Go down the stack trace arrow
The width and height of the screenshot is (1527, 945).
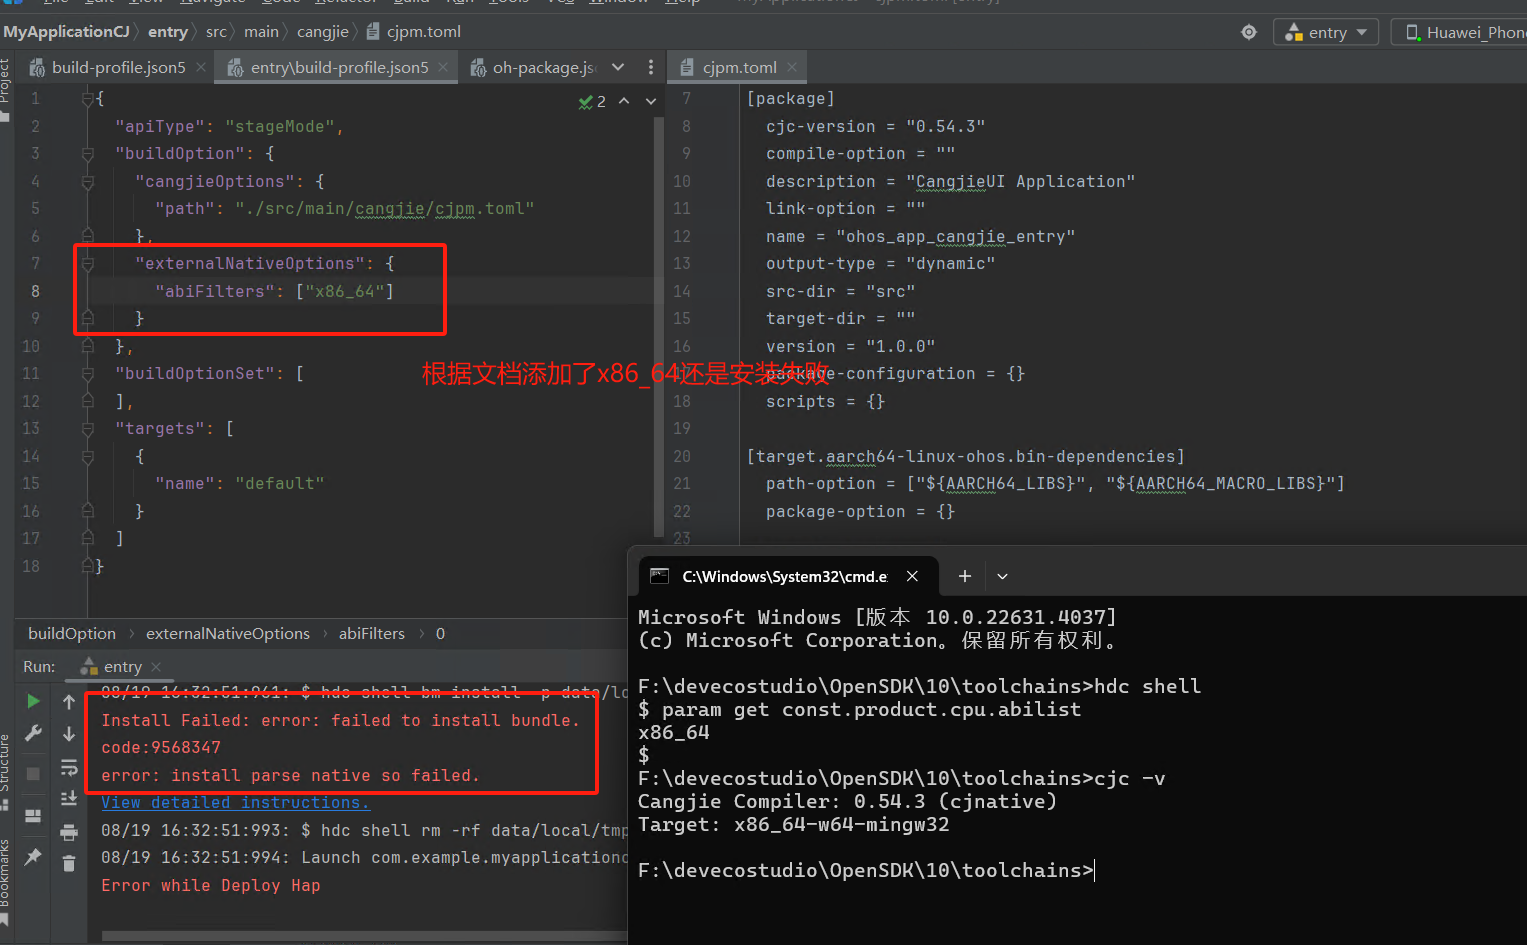point(69,734)
